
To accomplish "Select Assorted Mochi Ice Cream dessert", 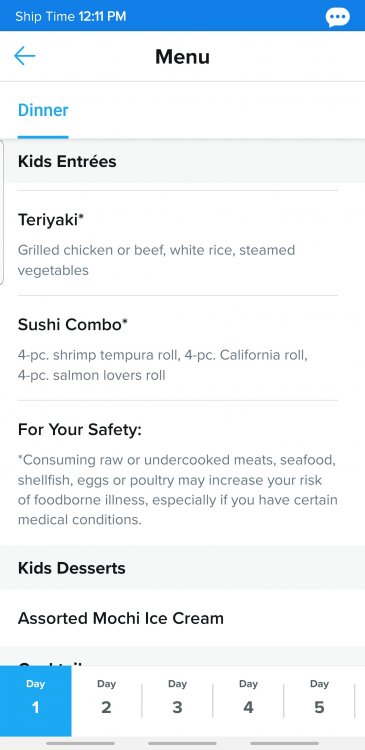I will pos(182,618).
